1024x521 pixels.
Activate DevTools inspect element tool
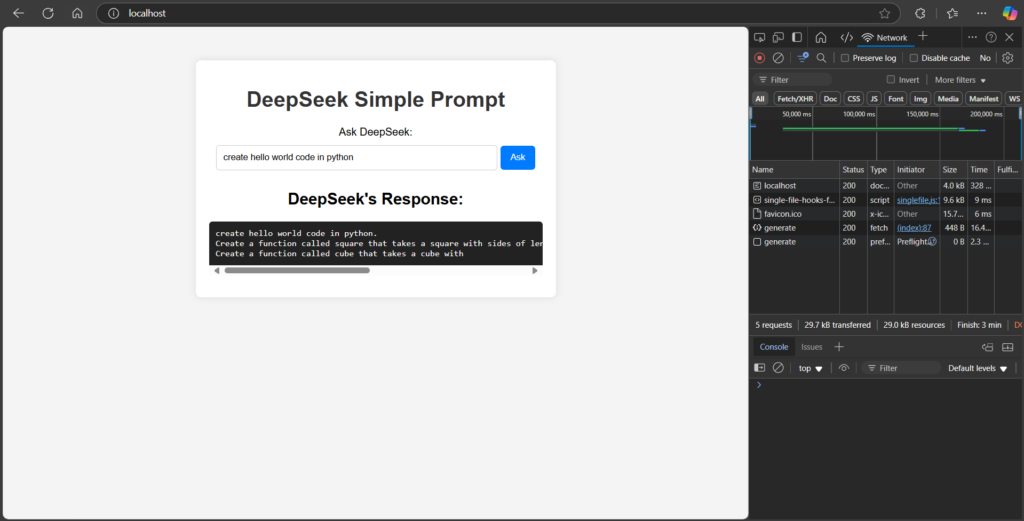(x=760, y=37)
